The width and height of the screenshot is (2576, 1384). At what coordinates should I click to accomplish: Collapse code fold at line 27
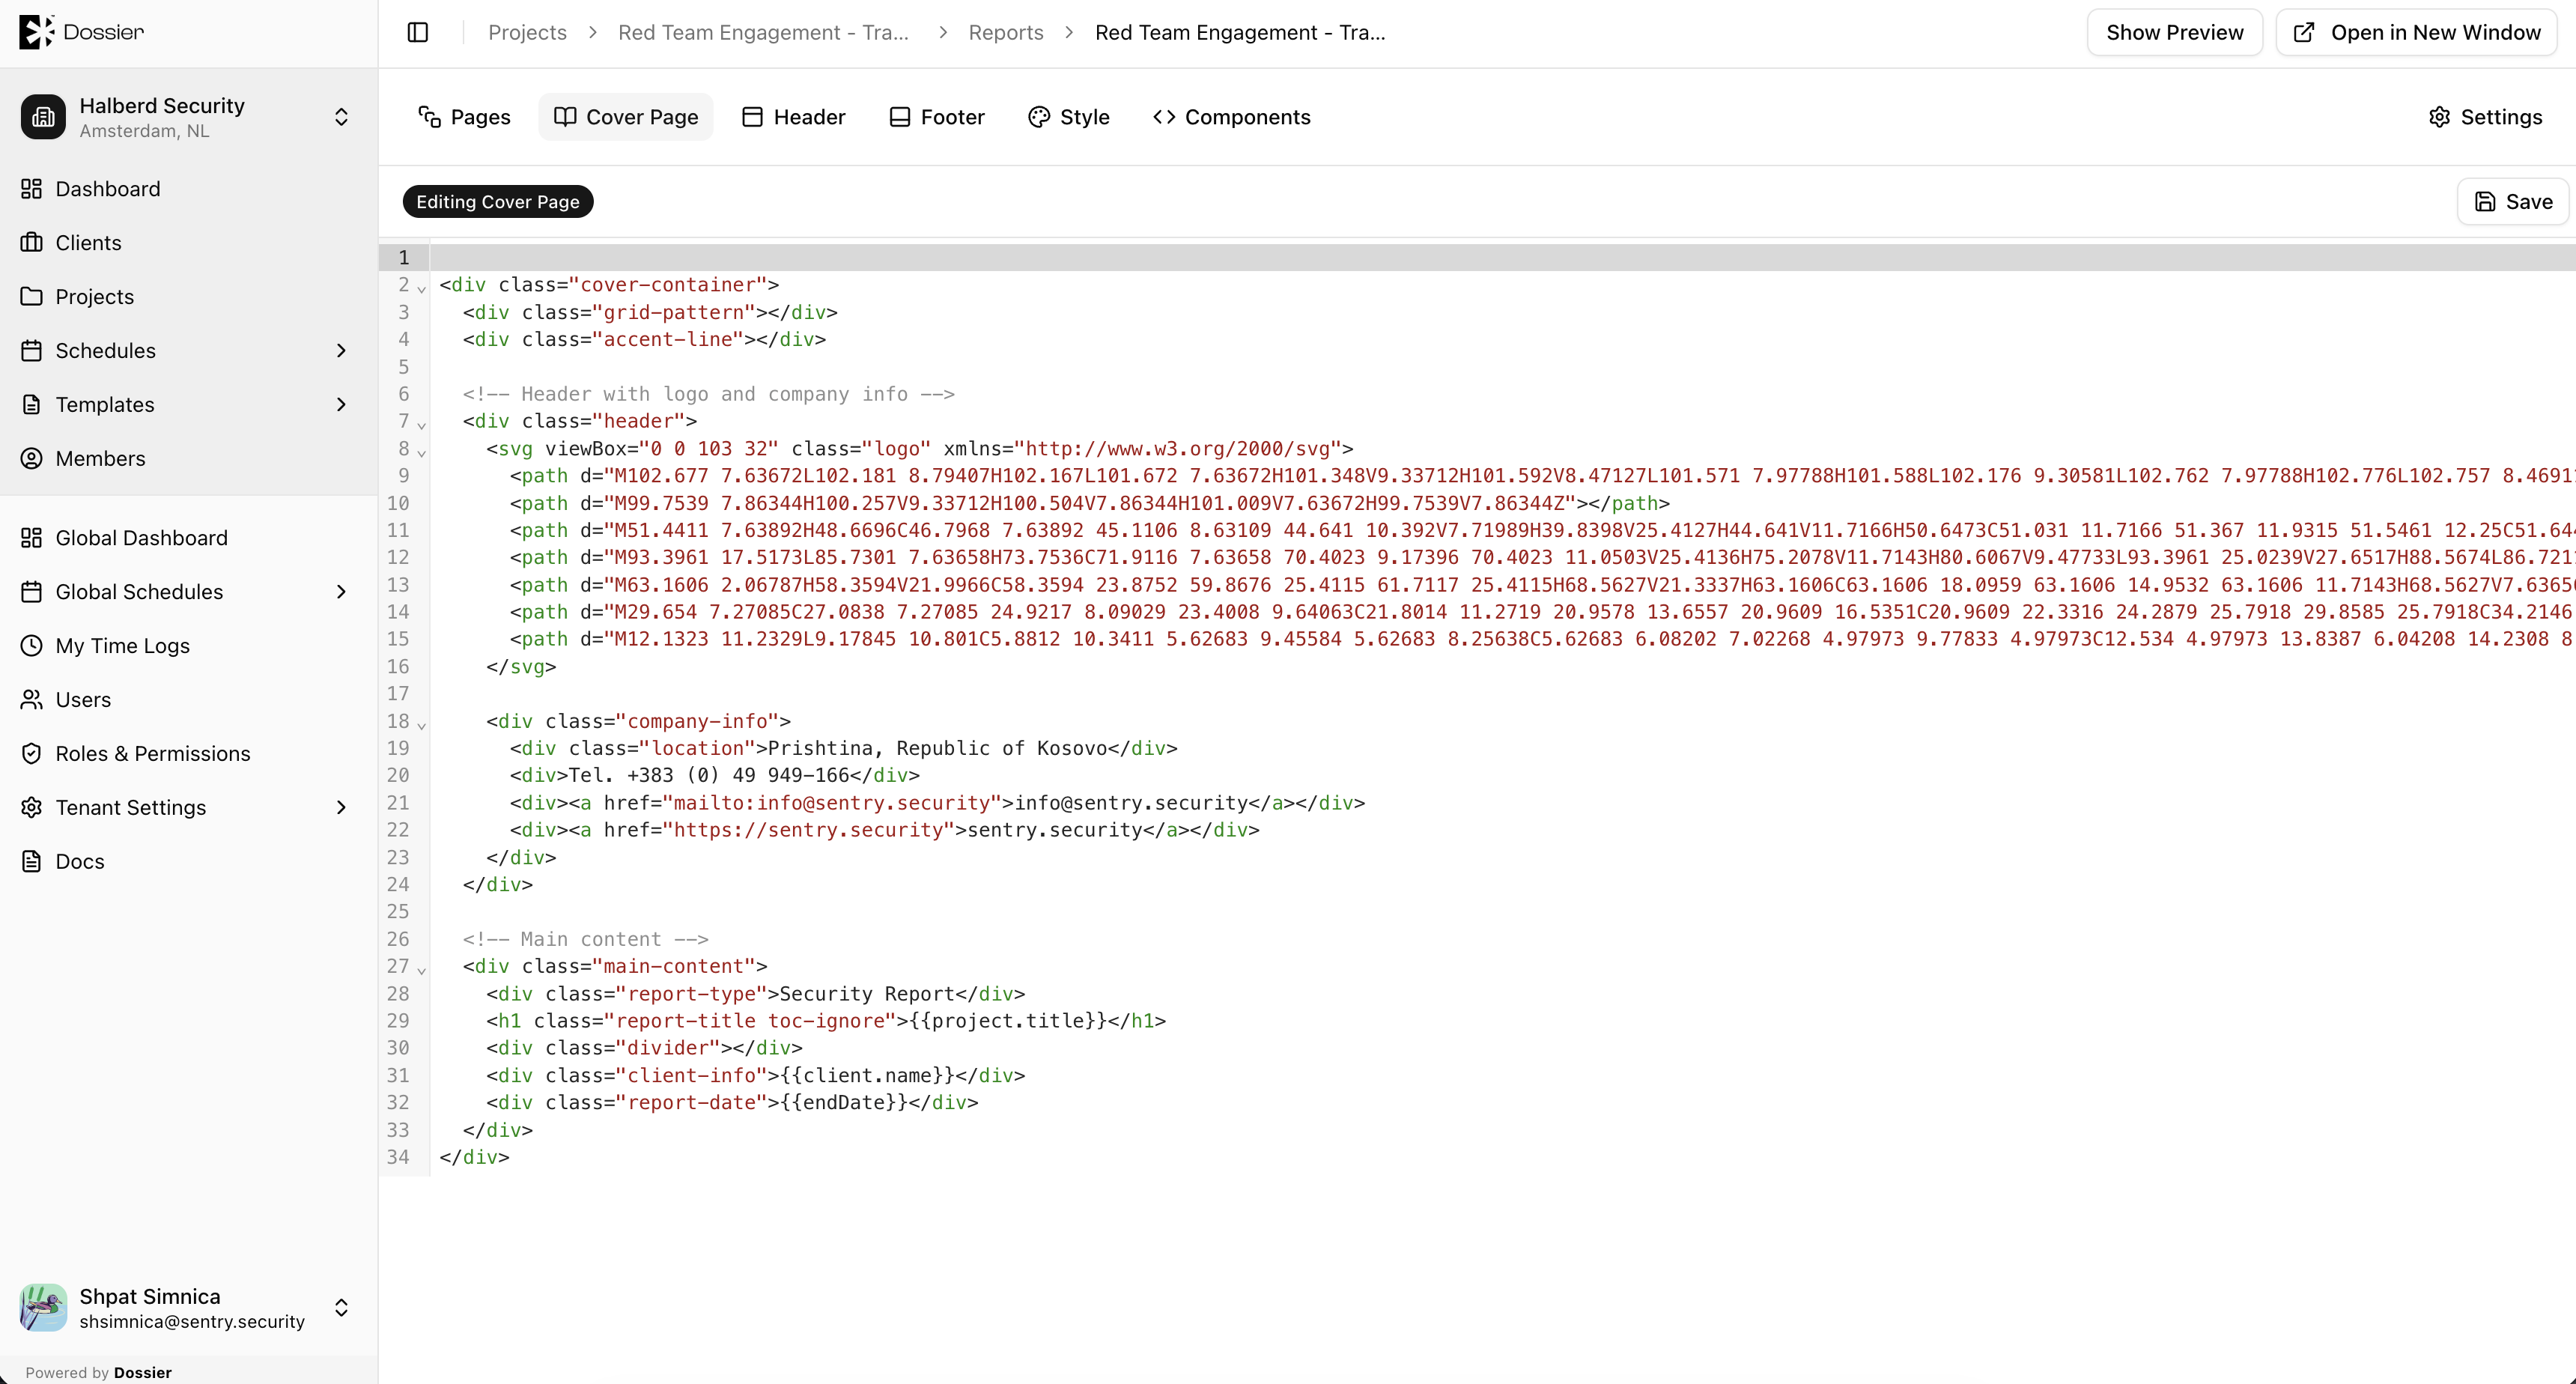tap(422, 970)
